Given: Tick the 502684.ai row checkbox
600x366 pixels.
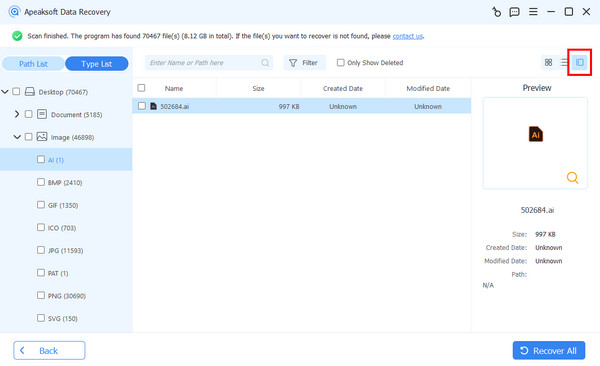Looking at the screenshot, I should (142, 106).
